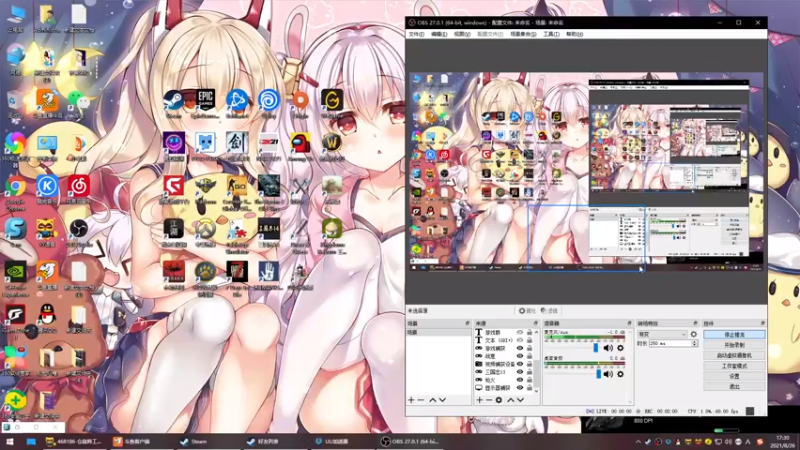Open Steam desktop shortcut
This screenshot has width=800, height=450.
point(174,100)
